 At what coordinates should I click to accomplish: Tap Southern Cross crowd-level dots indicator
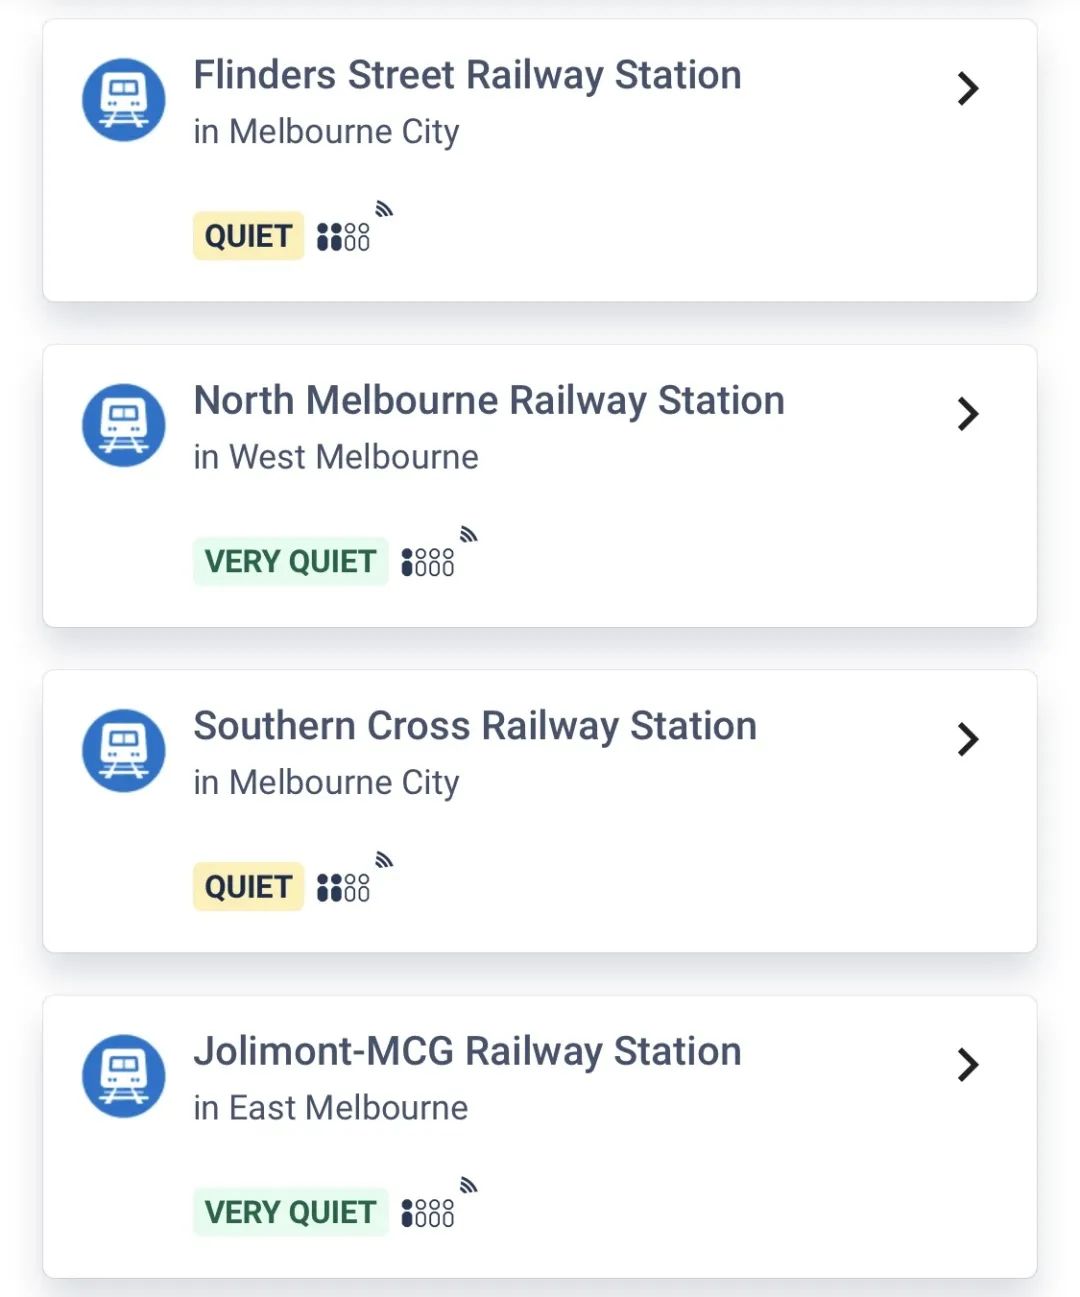point(343,888)
